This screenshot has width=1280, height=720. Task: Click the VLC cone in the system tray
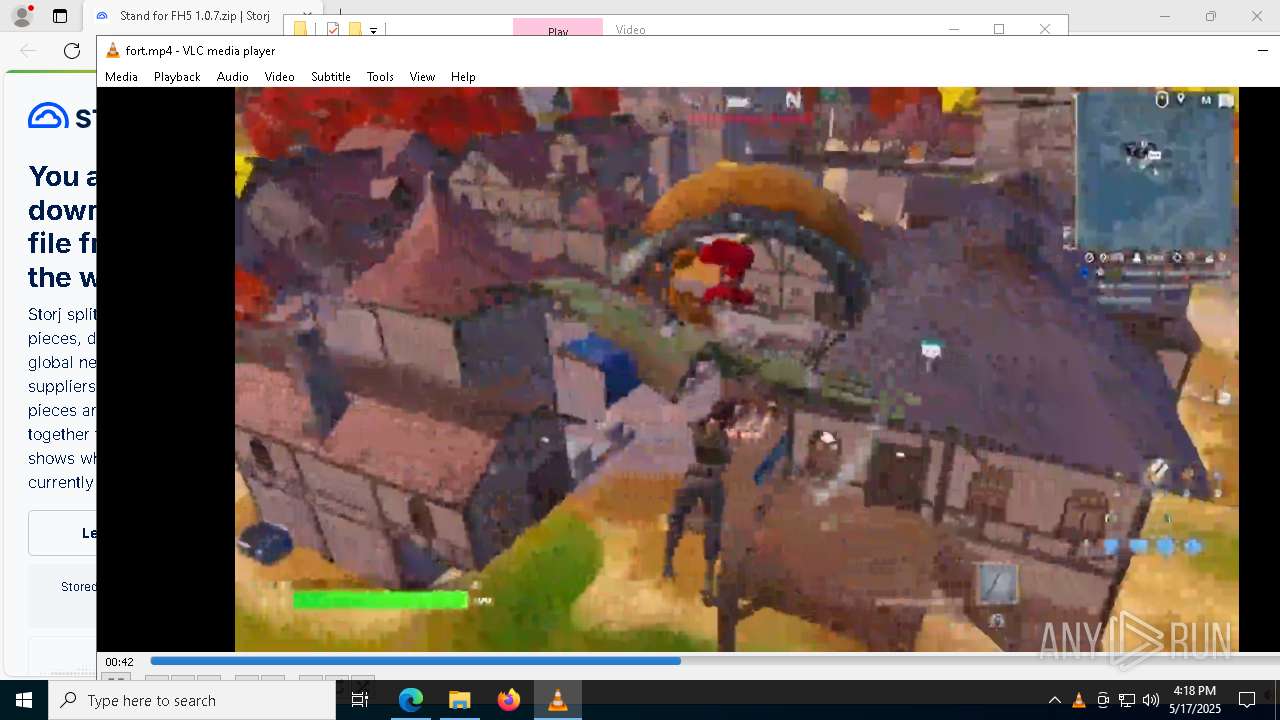pyautogui.click(x=1078, y=700)
